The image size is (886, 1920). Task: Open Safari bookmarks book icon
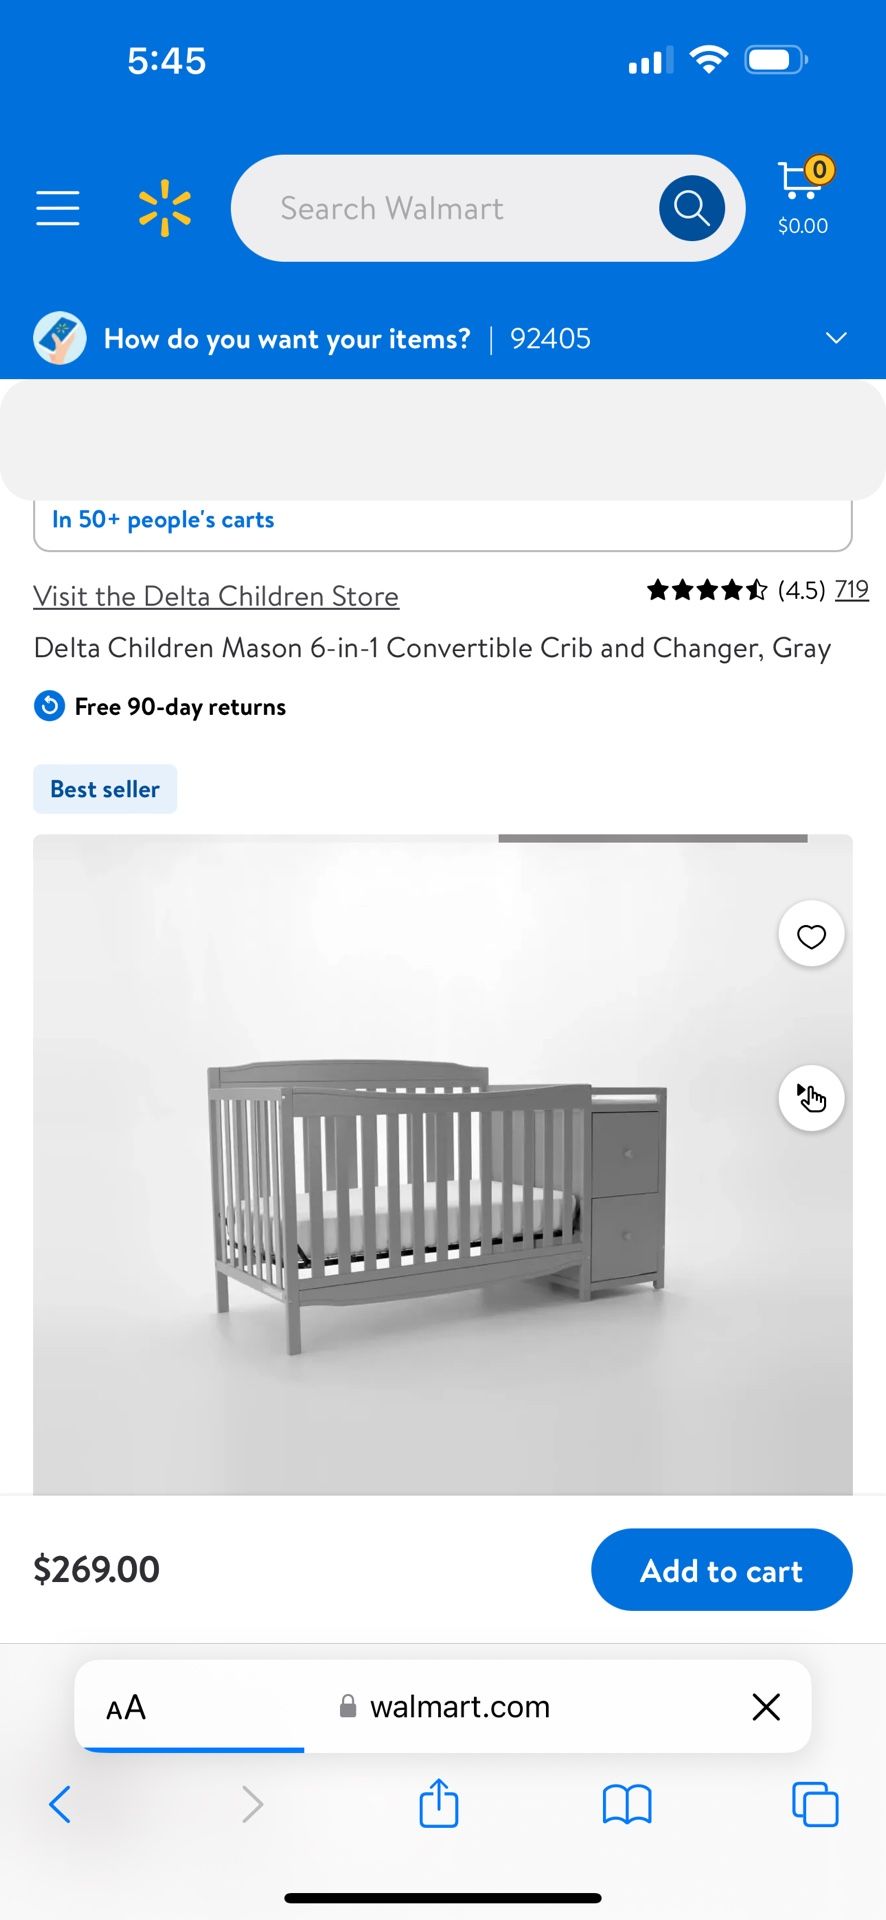click(x=627, y=1804)
